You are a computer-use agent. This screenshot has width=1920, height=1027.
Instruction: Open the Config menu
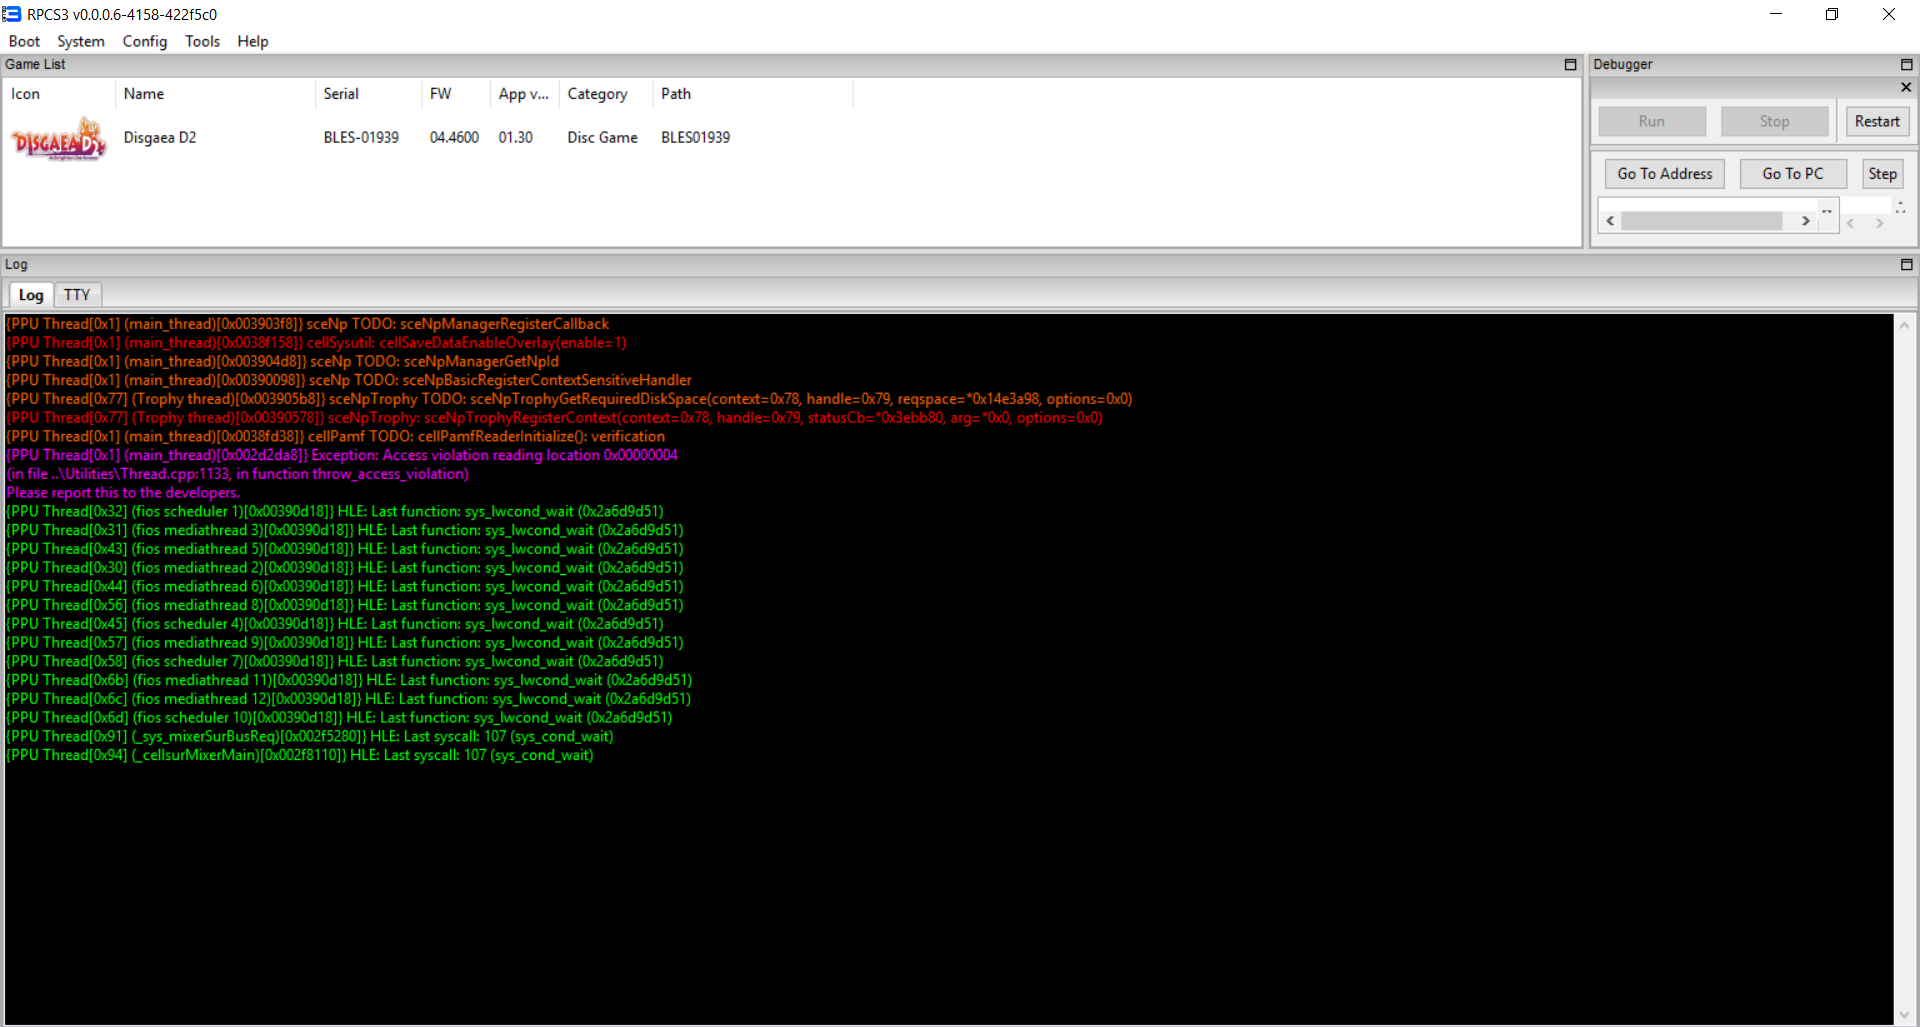pyautogui.click(x=144, y=41)
